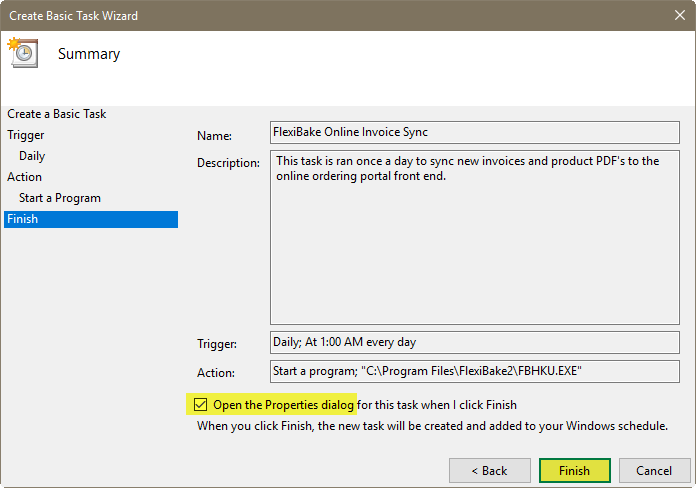Click the Name field with FlexiBake Online Invoice Sync
696x488 pixels.
pos(475,132)
